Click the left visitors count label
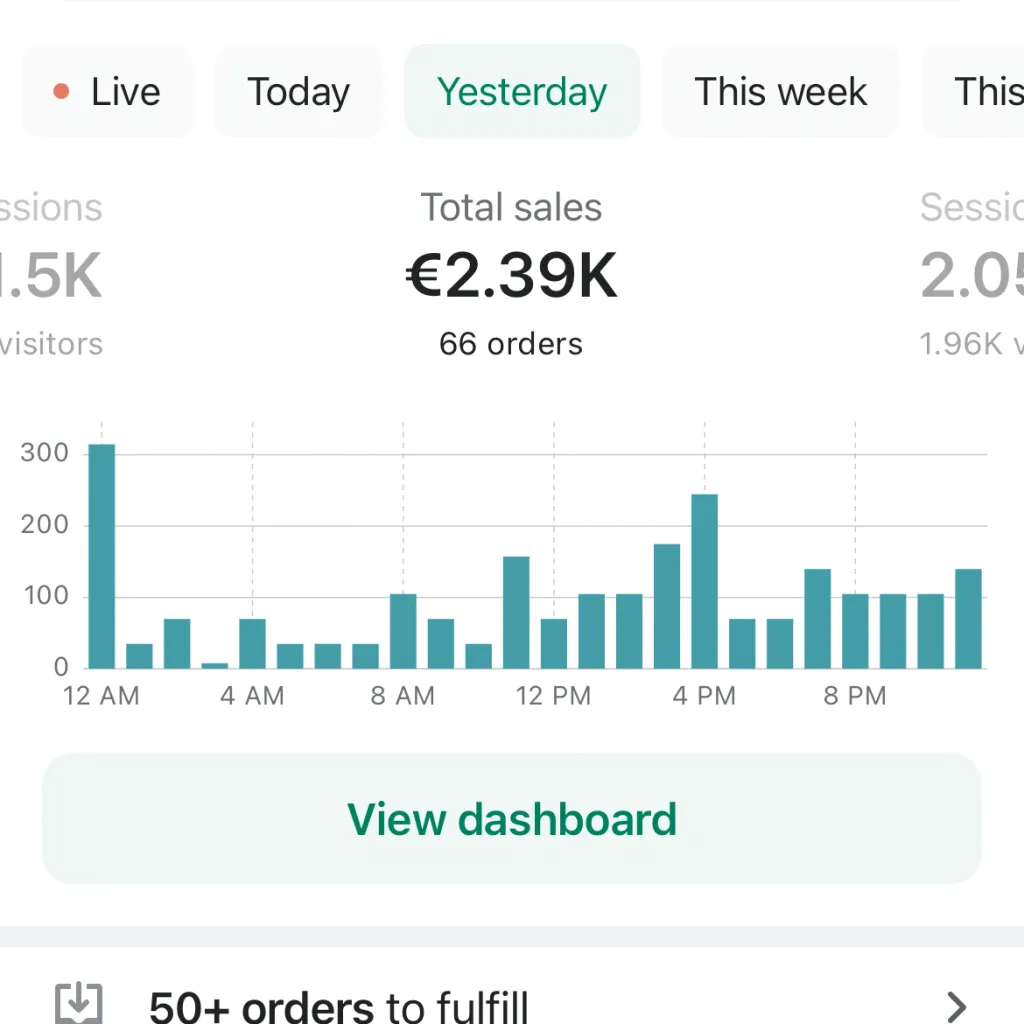Viewport: 1024px width, 1024px height. [x=50, y=344]
